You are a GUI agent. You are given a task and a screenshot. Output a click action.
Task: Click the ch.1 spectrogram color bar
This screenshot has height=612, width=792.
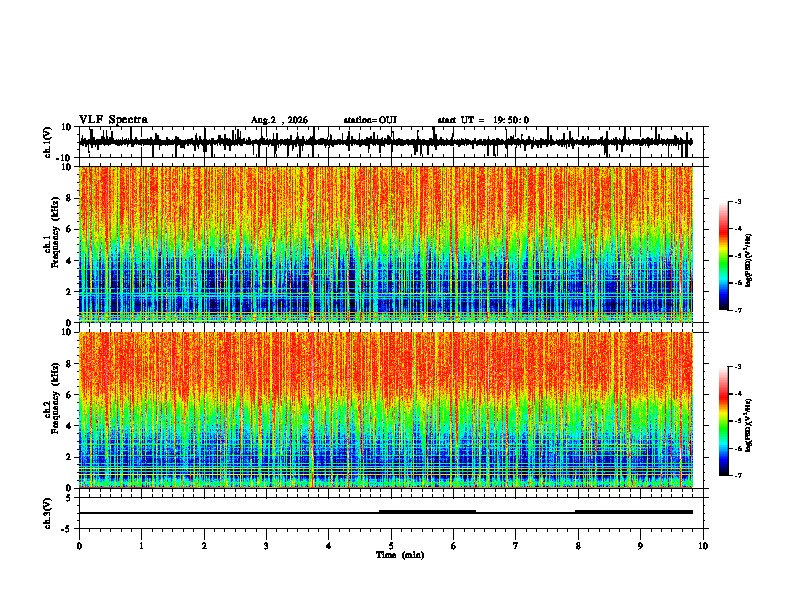click(x=723, y=256)
